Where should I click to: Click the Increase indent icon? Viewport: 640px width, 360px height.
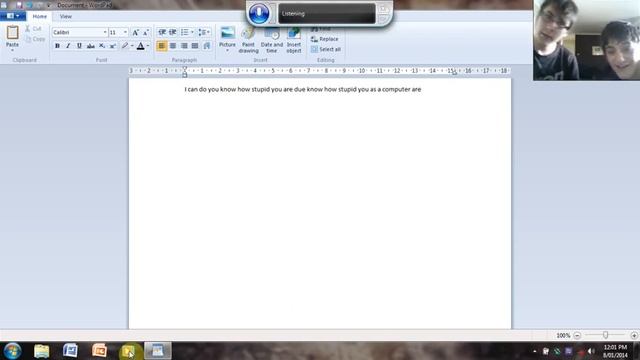point(173,32)
